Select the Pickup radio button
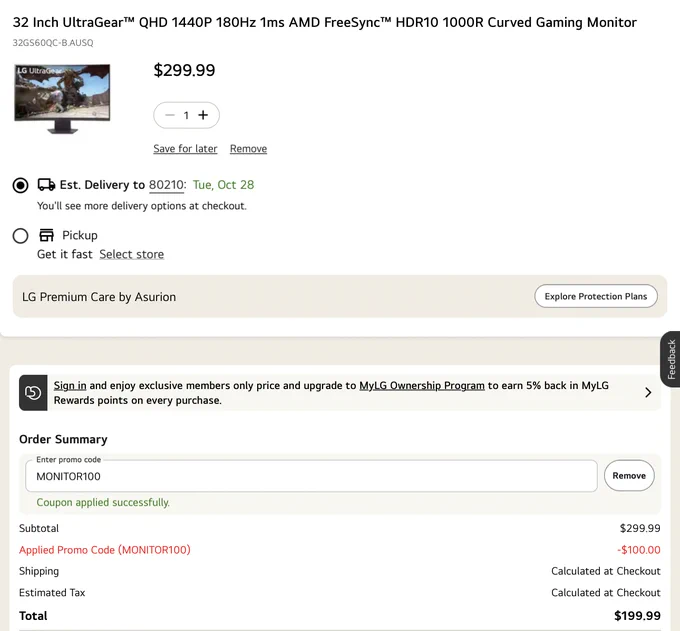Viewport: 680px width, 631px height. click(20, 236)
